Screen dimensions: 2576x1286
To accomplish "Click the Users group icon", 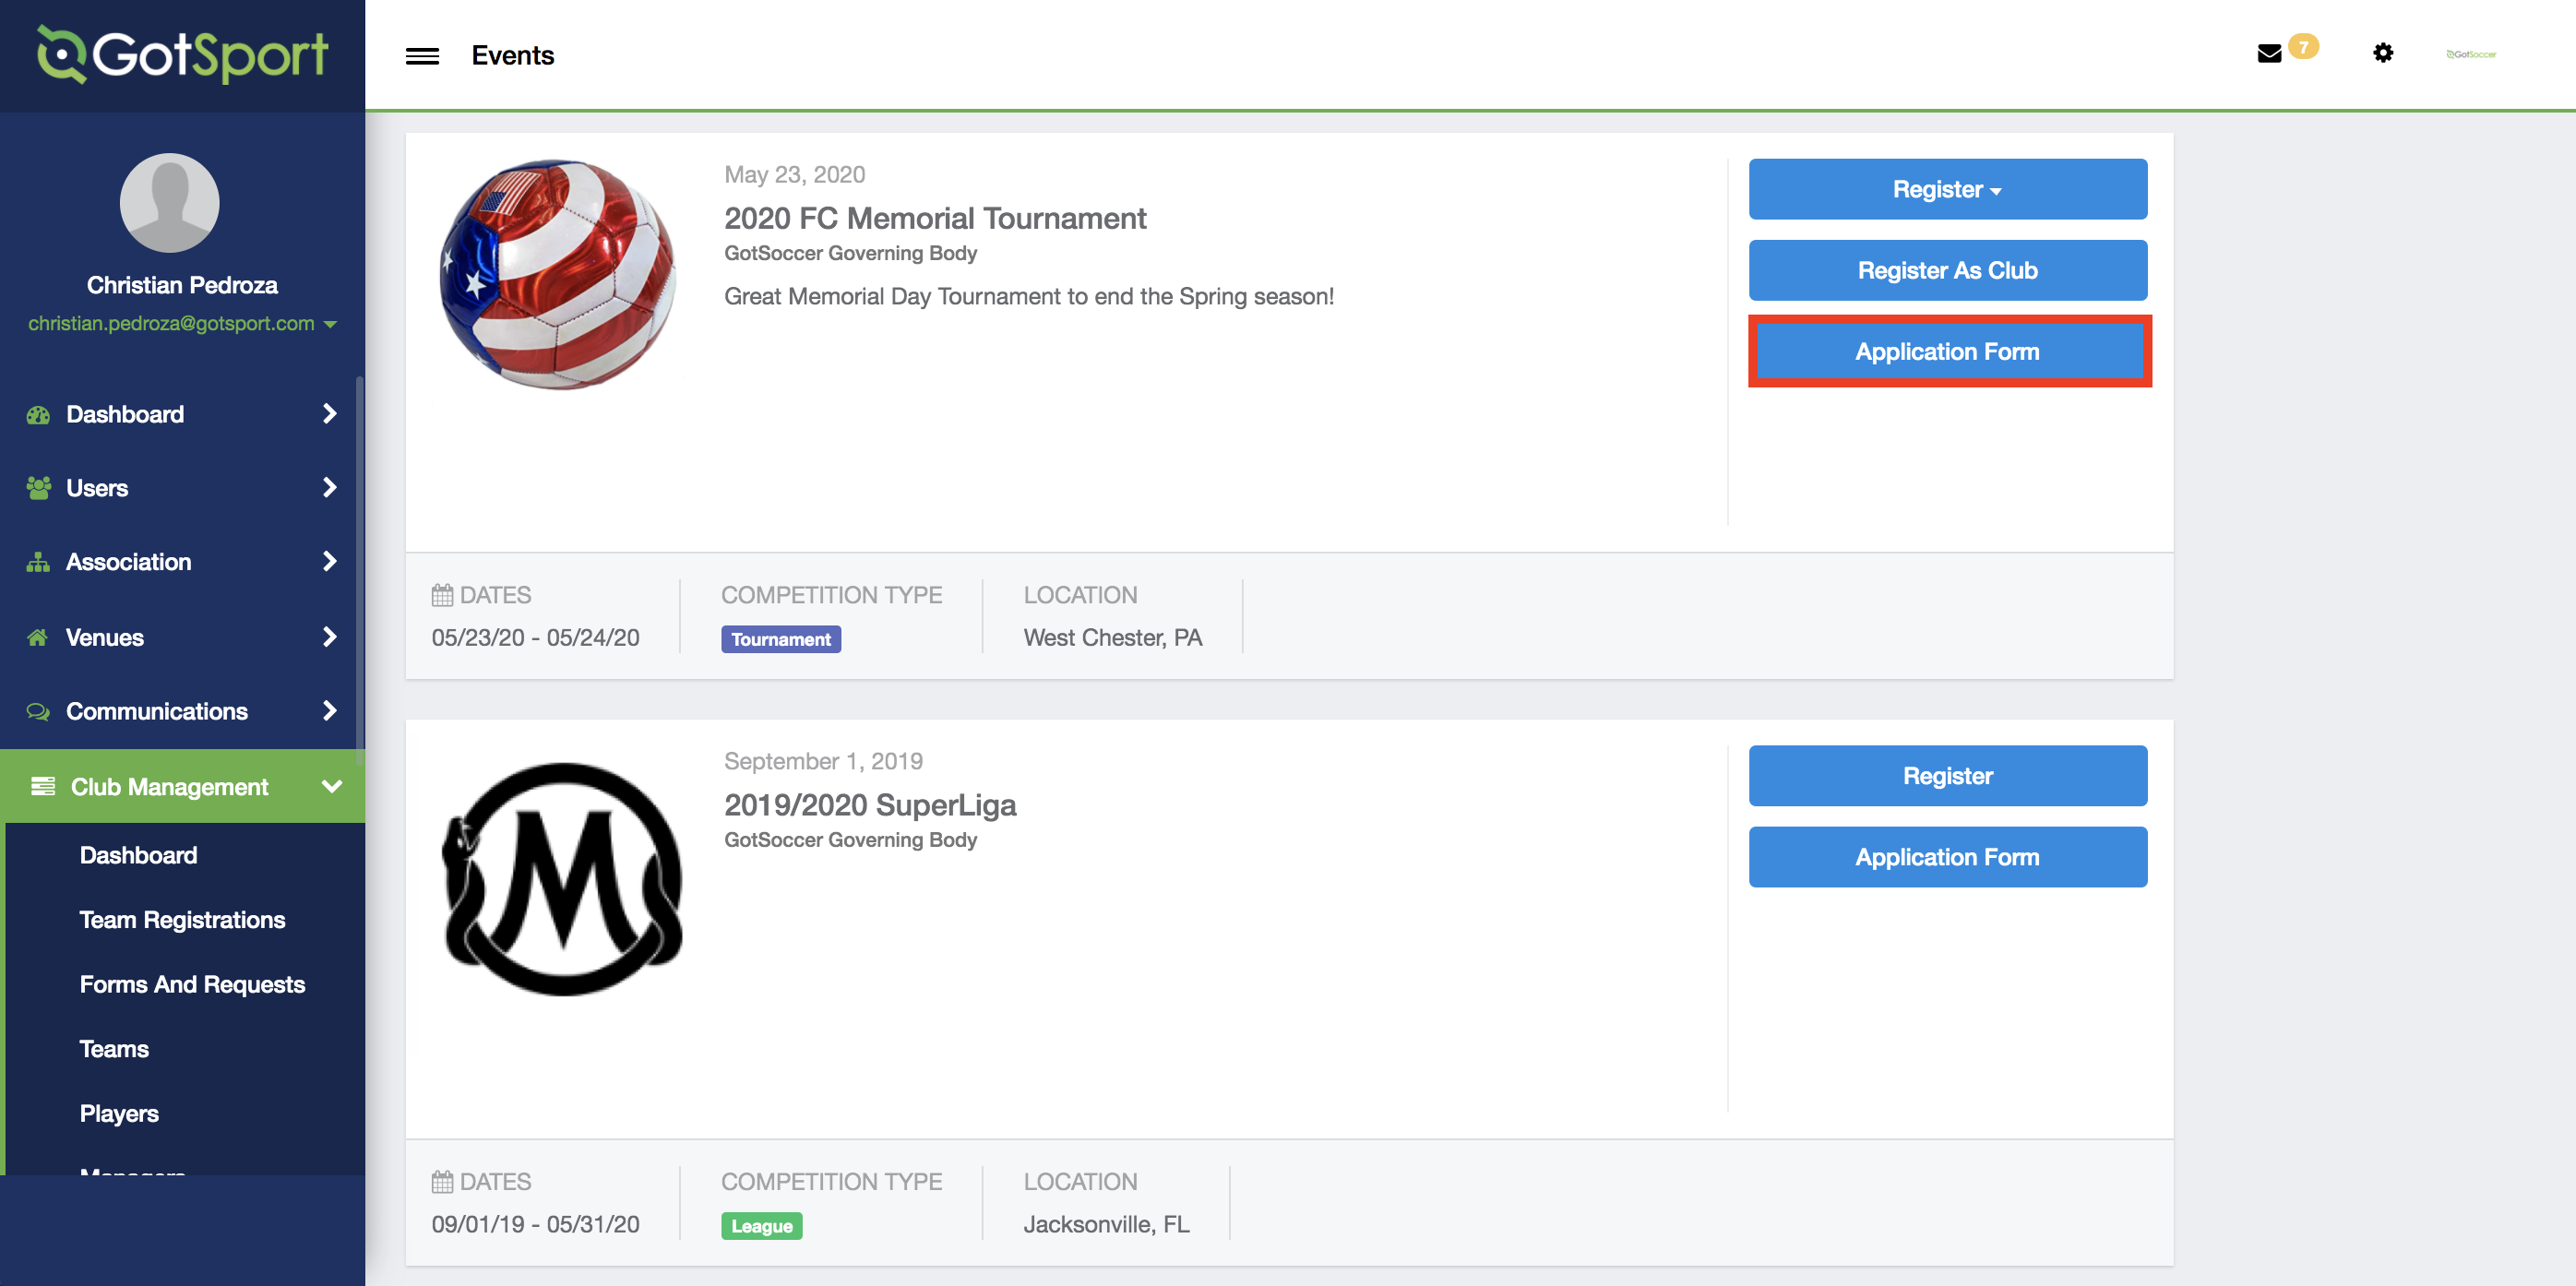I will pyautogui.click(x=38, y=488).
